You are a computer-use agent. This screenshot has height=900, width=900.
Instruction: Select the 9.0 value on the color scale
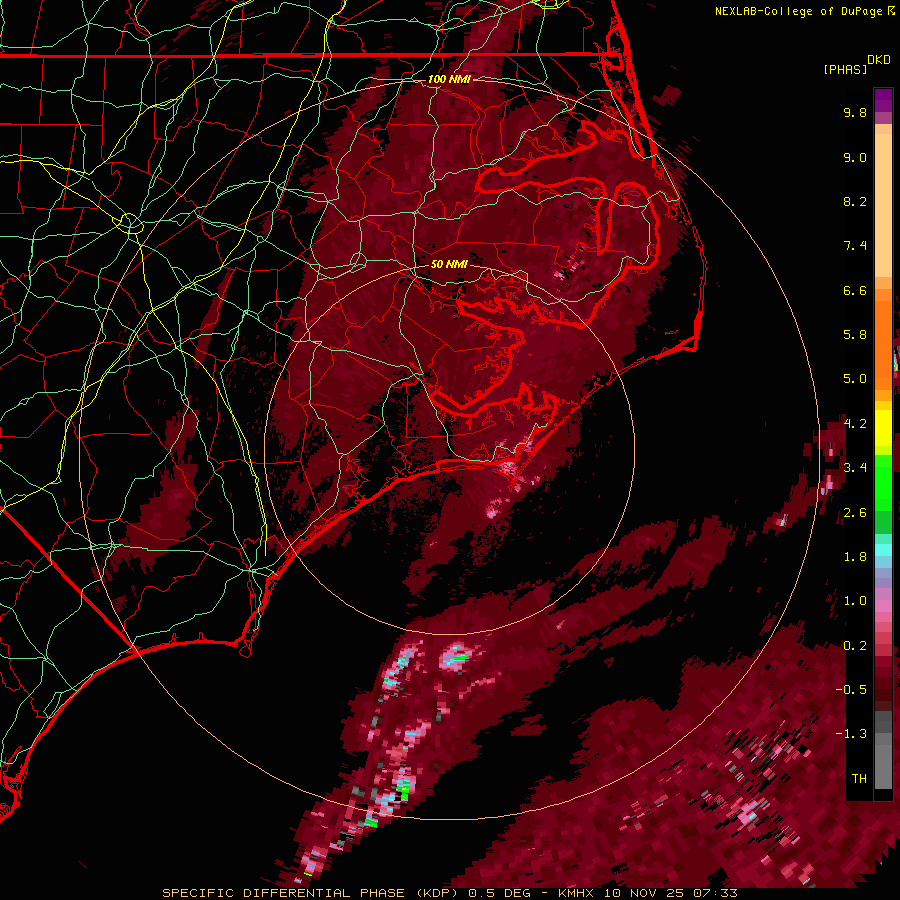click(x=855, y=157)
